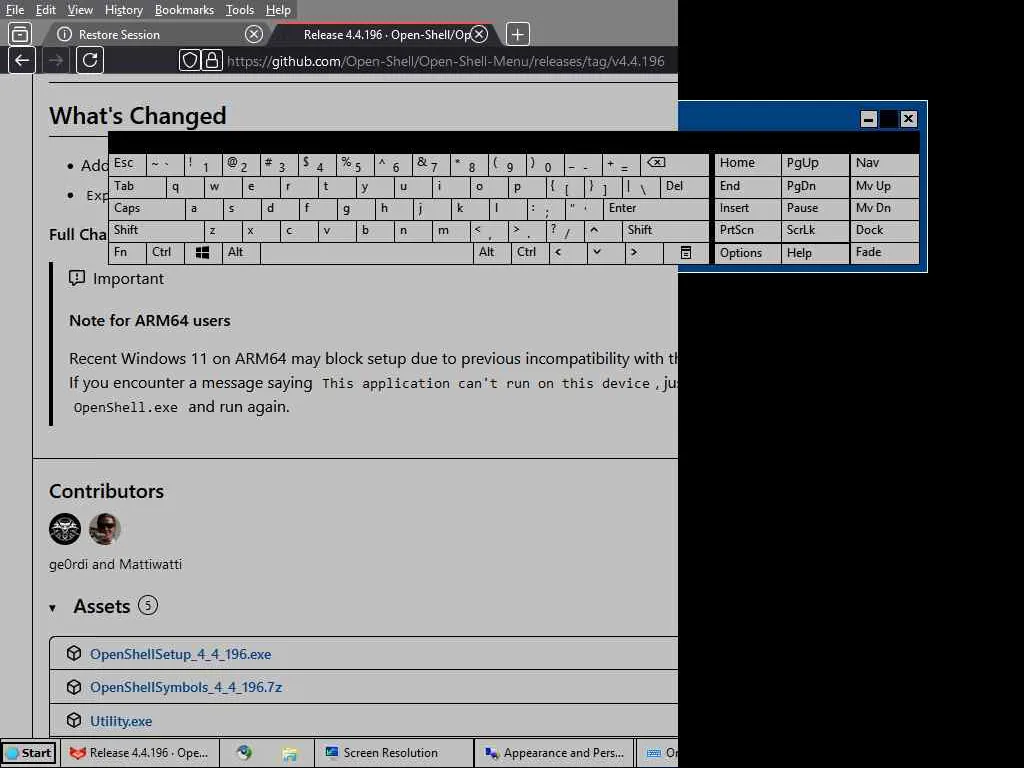The width and height of the screenshot is (1024, 768).
Task: Open a new tab with plus button
Action: point(517,34)
